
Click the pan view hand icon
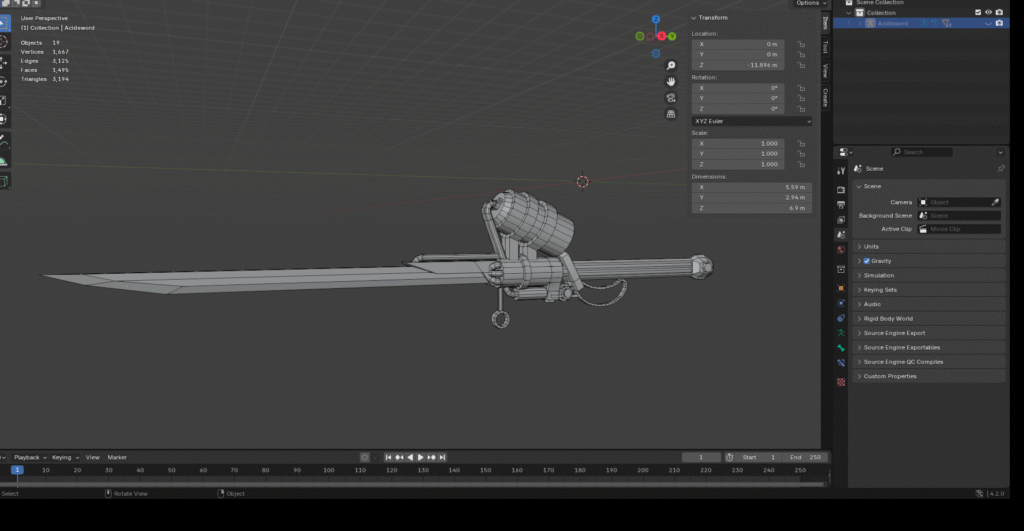(671, 81)
